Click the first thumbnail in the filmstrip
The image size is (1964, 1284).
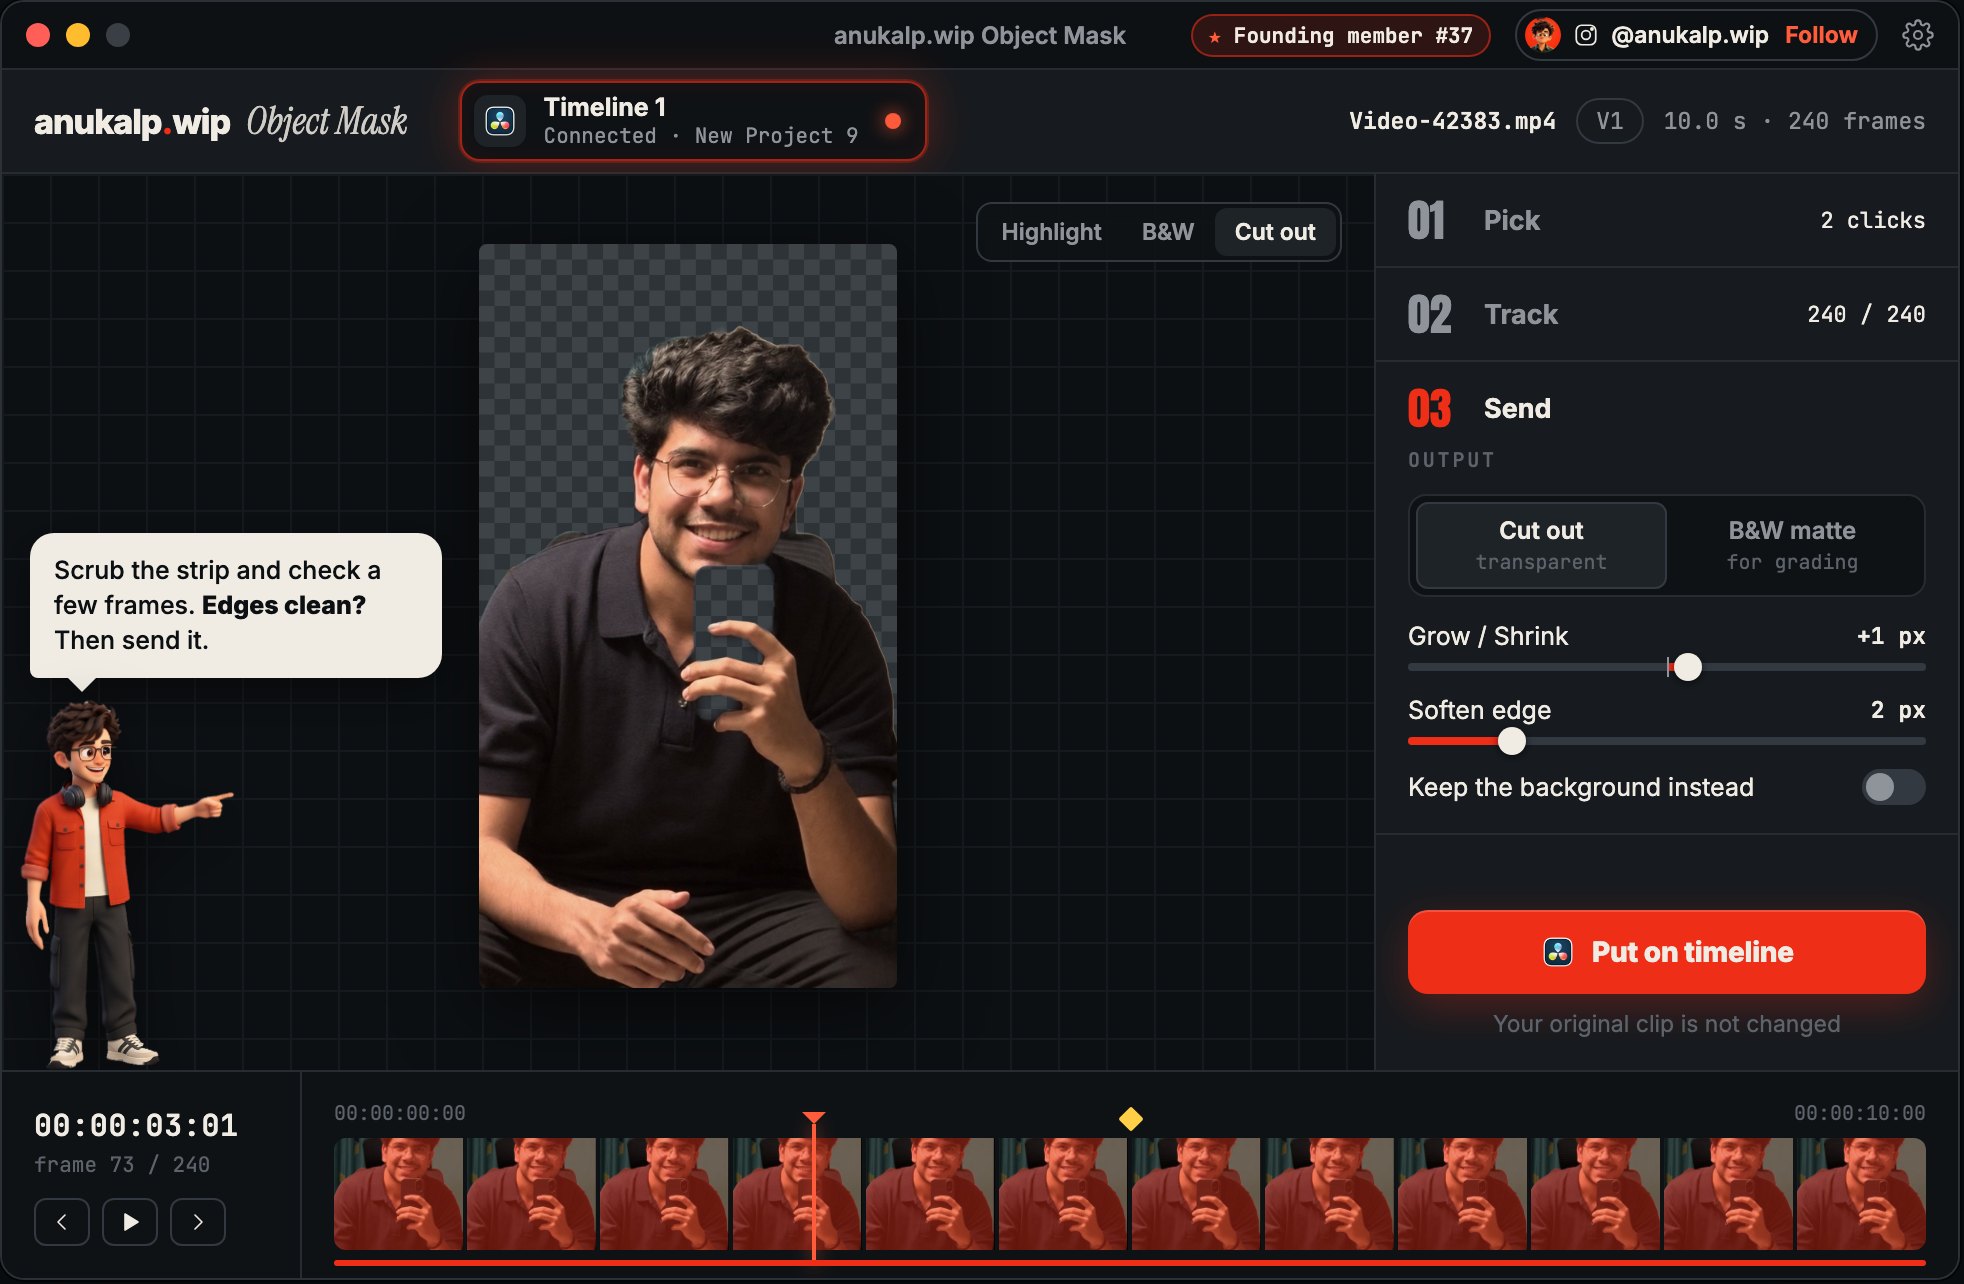(x=398, y=1194)
